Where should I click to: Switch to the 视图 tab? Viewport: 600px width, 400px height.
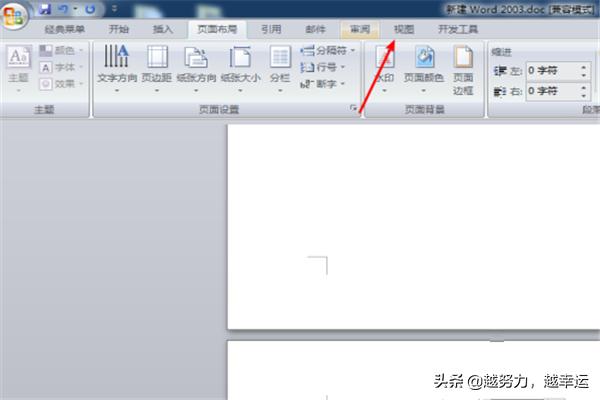coord(404,29)
